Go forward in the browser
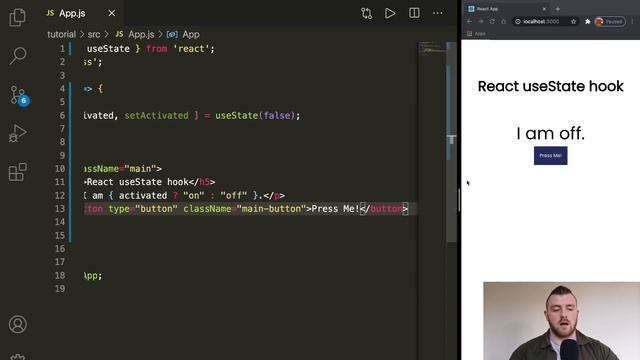Image resolution: width=640 pixels, height=360 pixels. click(480, 21)
